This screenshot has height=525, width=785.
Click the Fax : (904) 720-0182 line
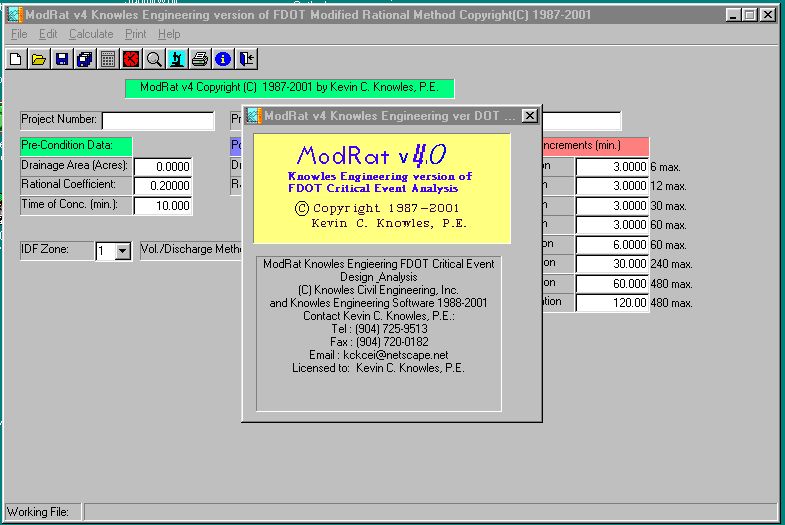tap(379, 342)
